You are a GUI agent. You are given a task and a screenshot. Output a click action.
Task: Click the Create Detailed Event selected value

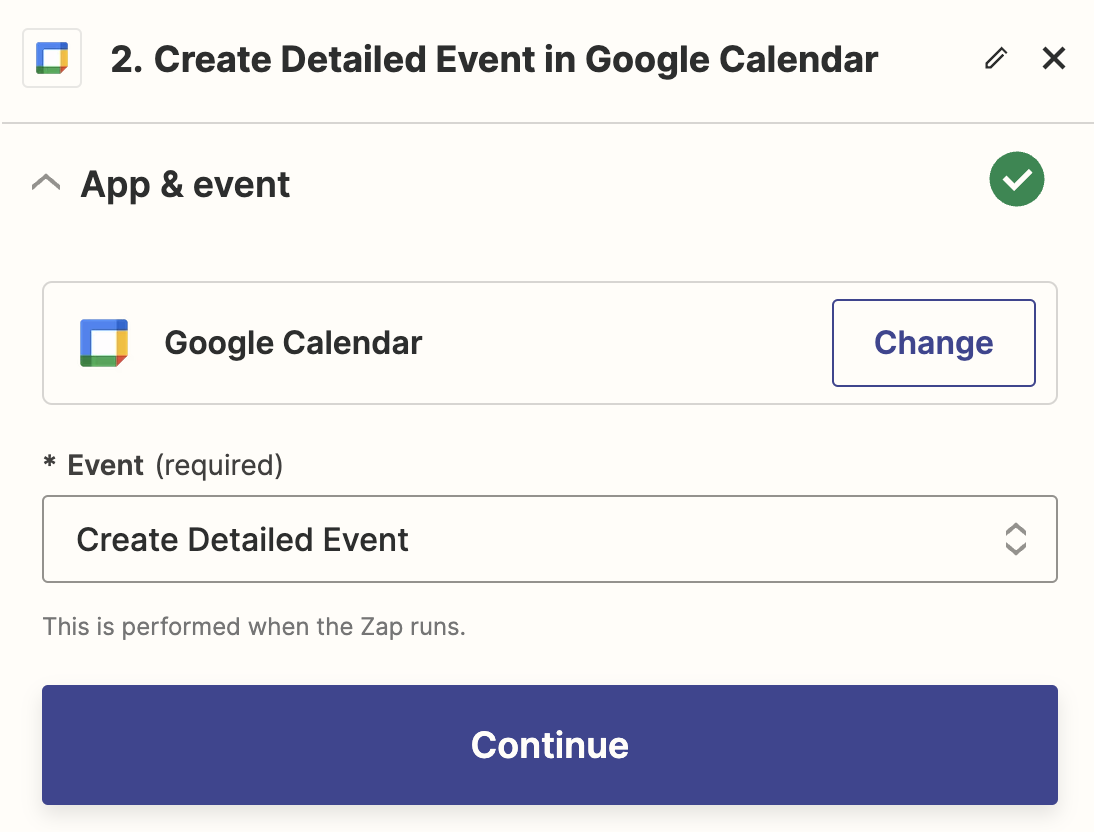[x=243, y=540]
